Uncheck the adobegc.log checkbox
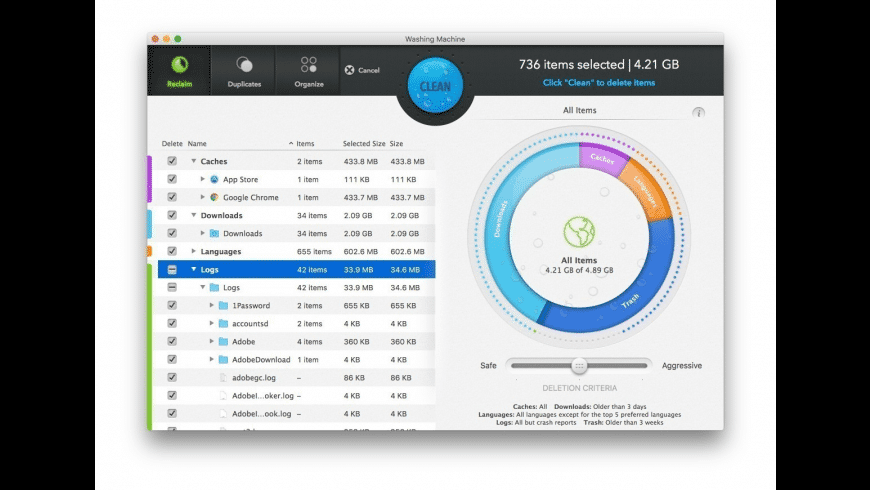870x490 pixels. coord(172,377)
